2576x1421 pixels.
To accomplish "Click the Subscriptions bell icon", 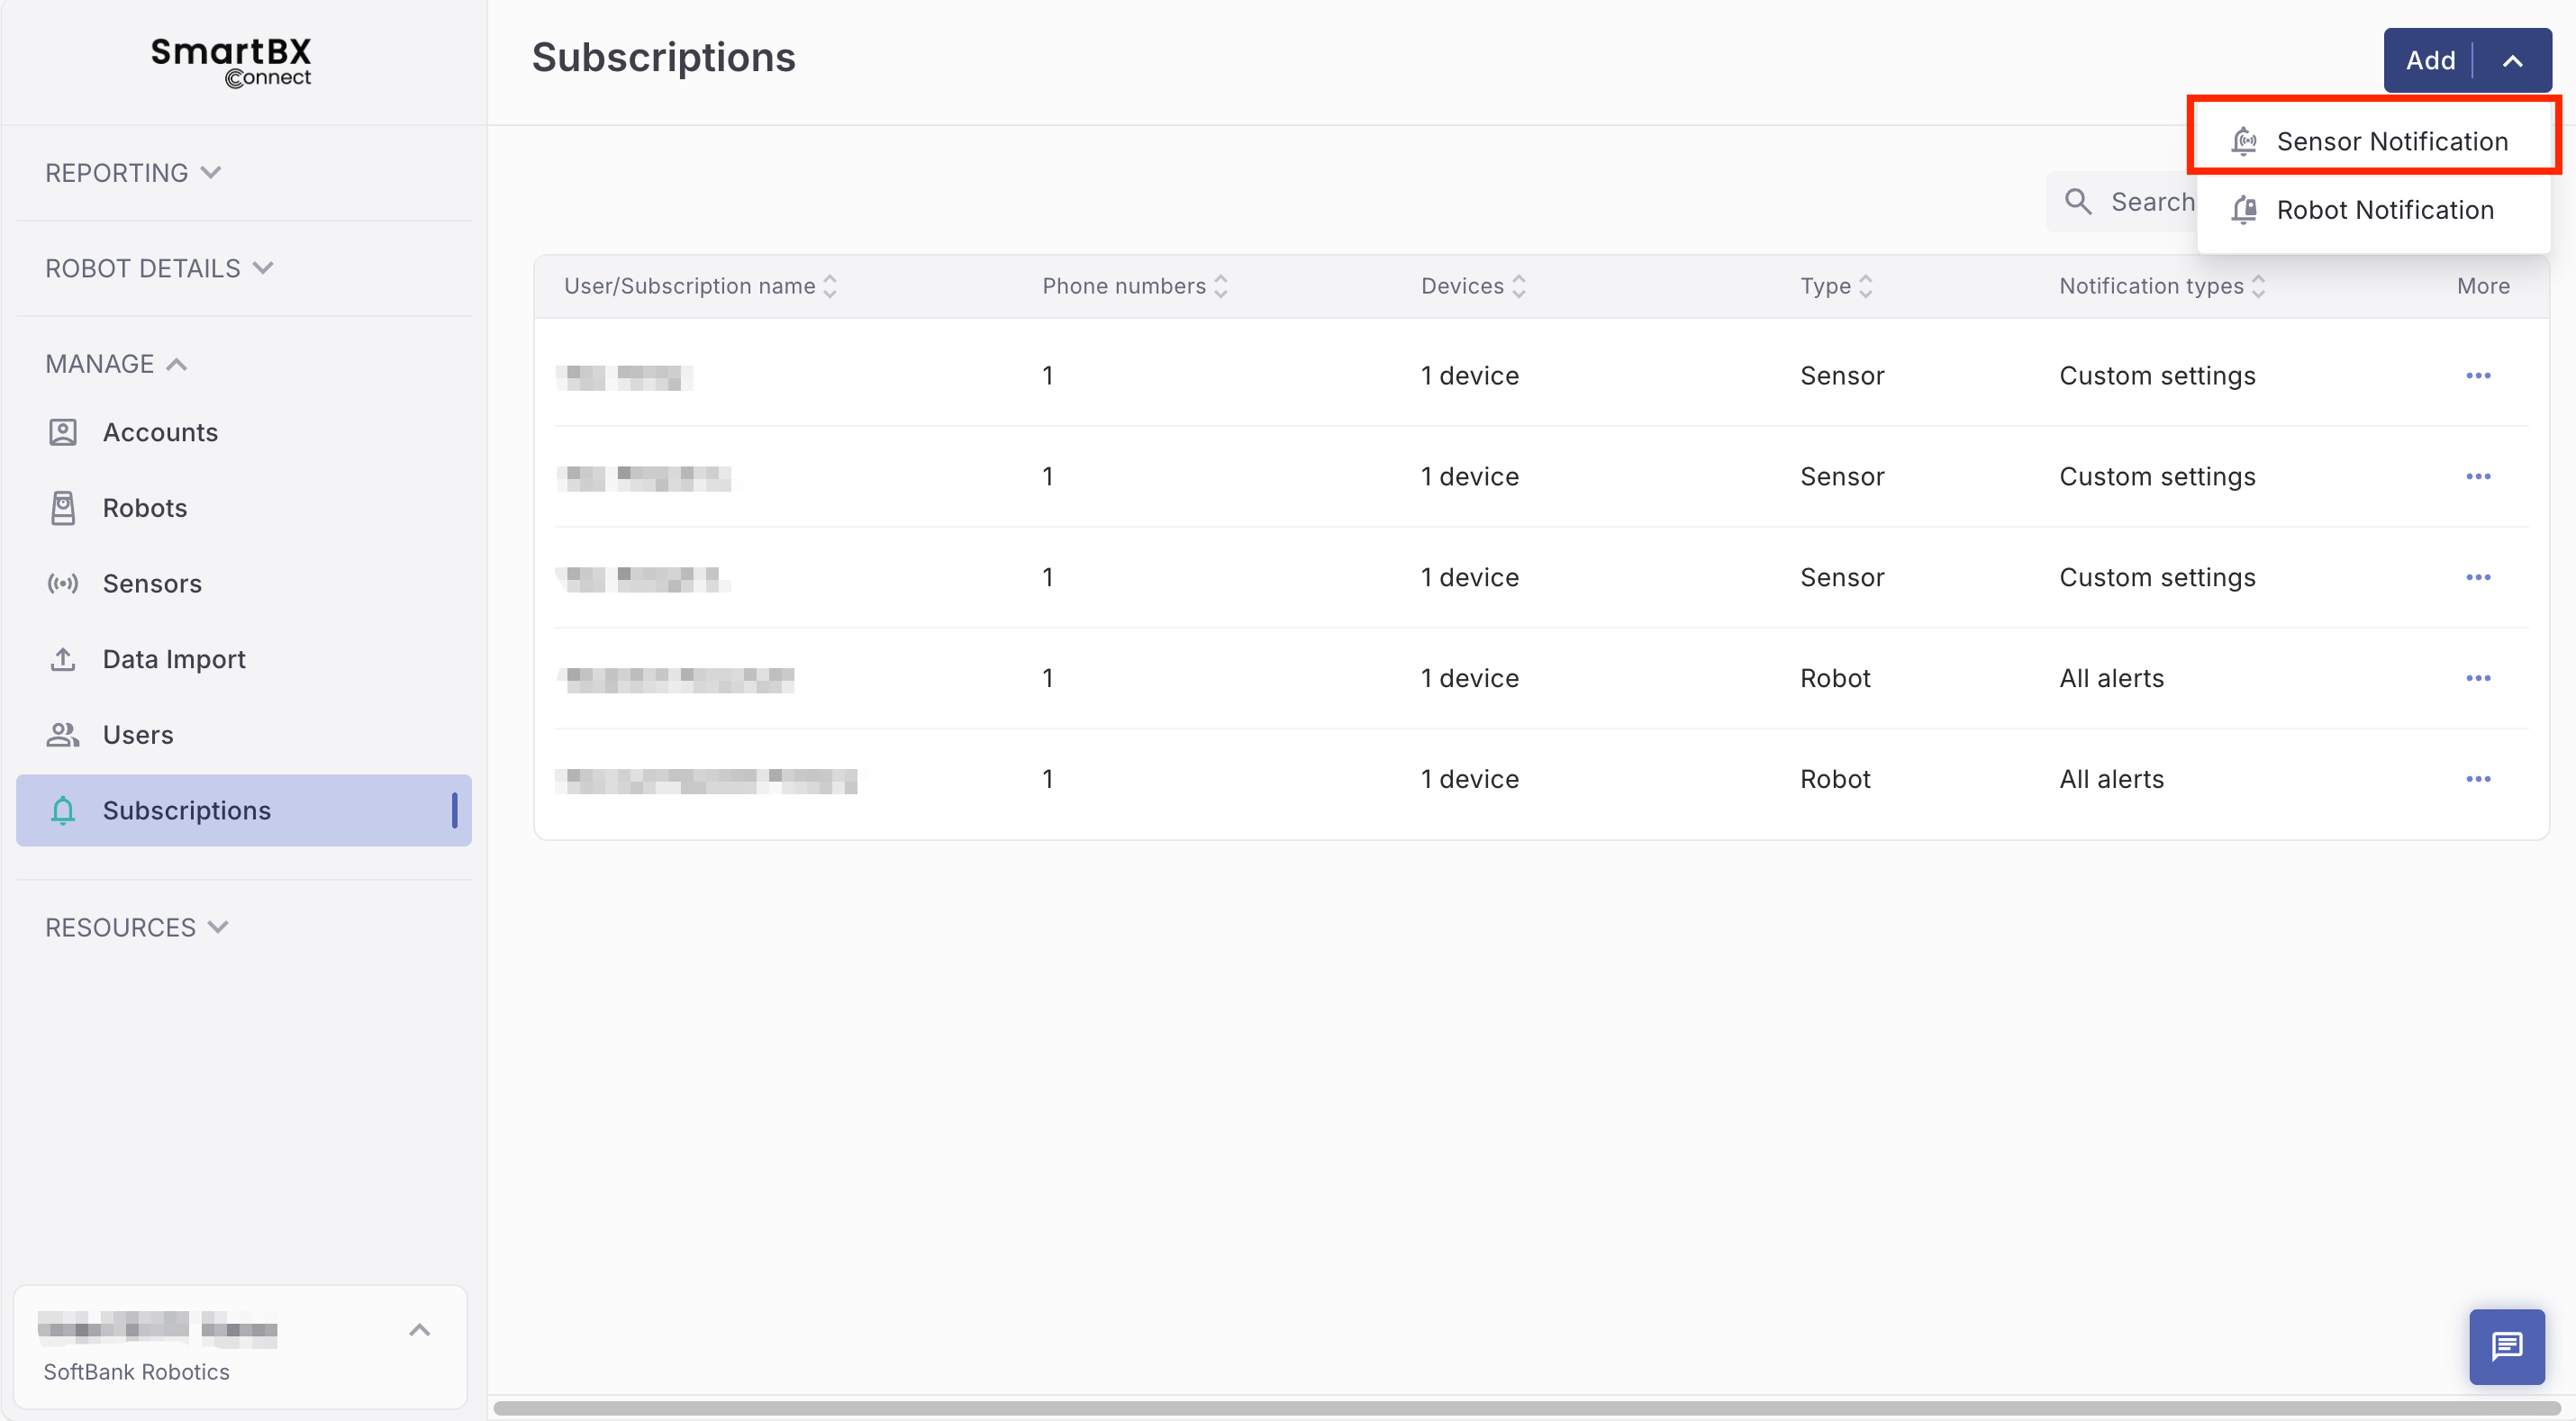I will 62,810.
